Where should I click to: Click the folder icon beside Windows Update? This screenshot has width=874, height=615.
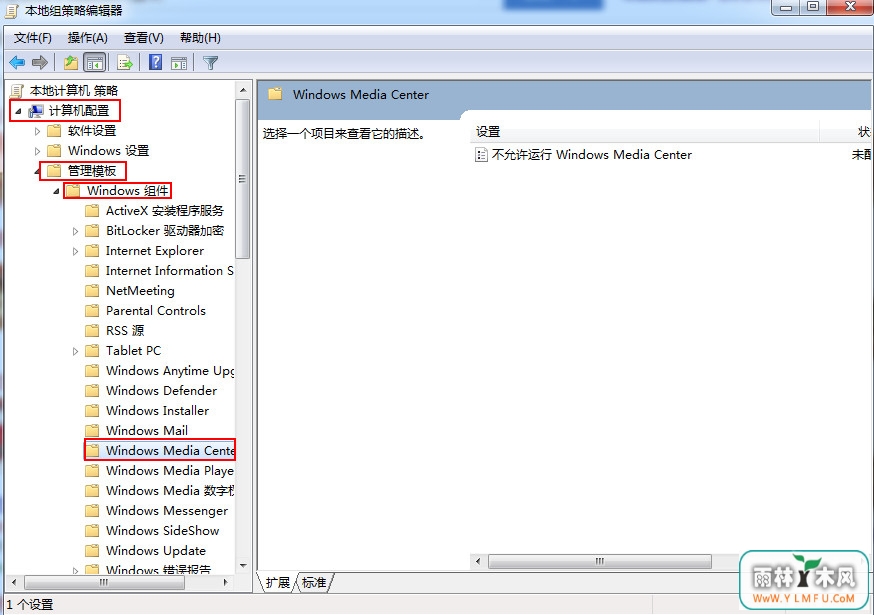coord(92,551)
